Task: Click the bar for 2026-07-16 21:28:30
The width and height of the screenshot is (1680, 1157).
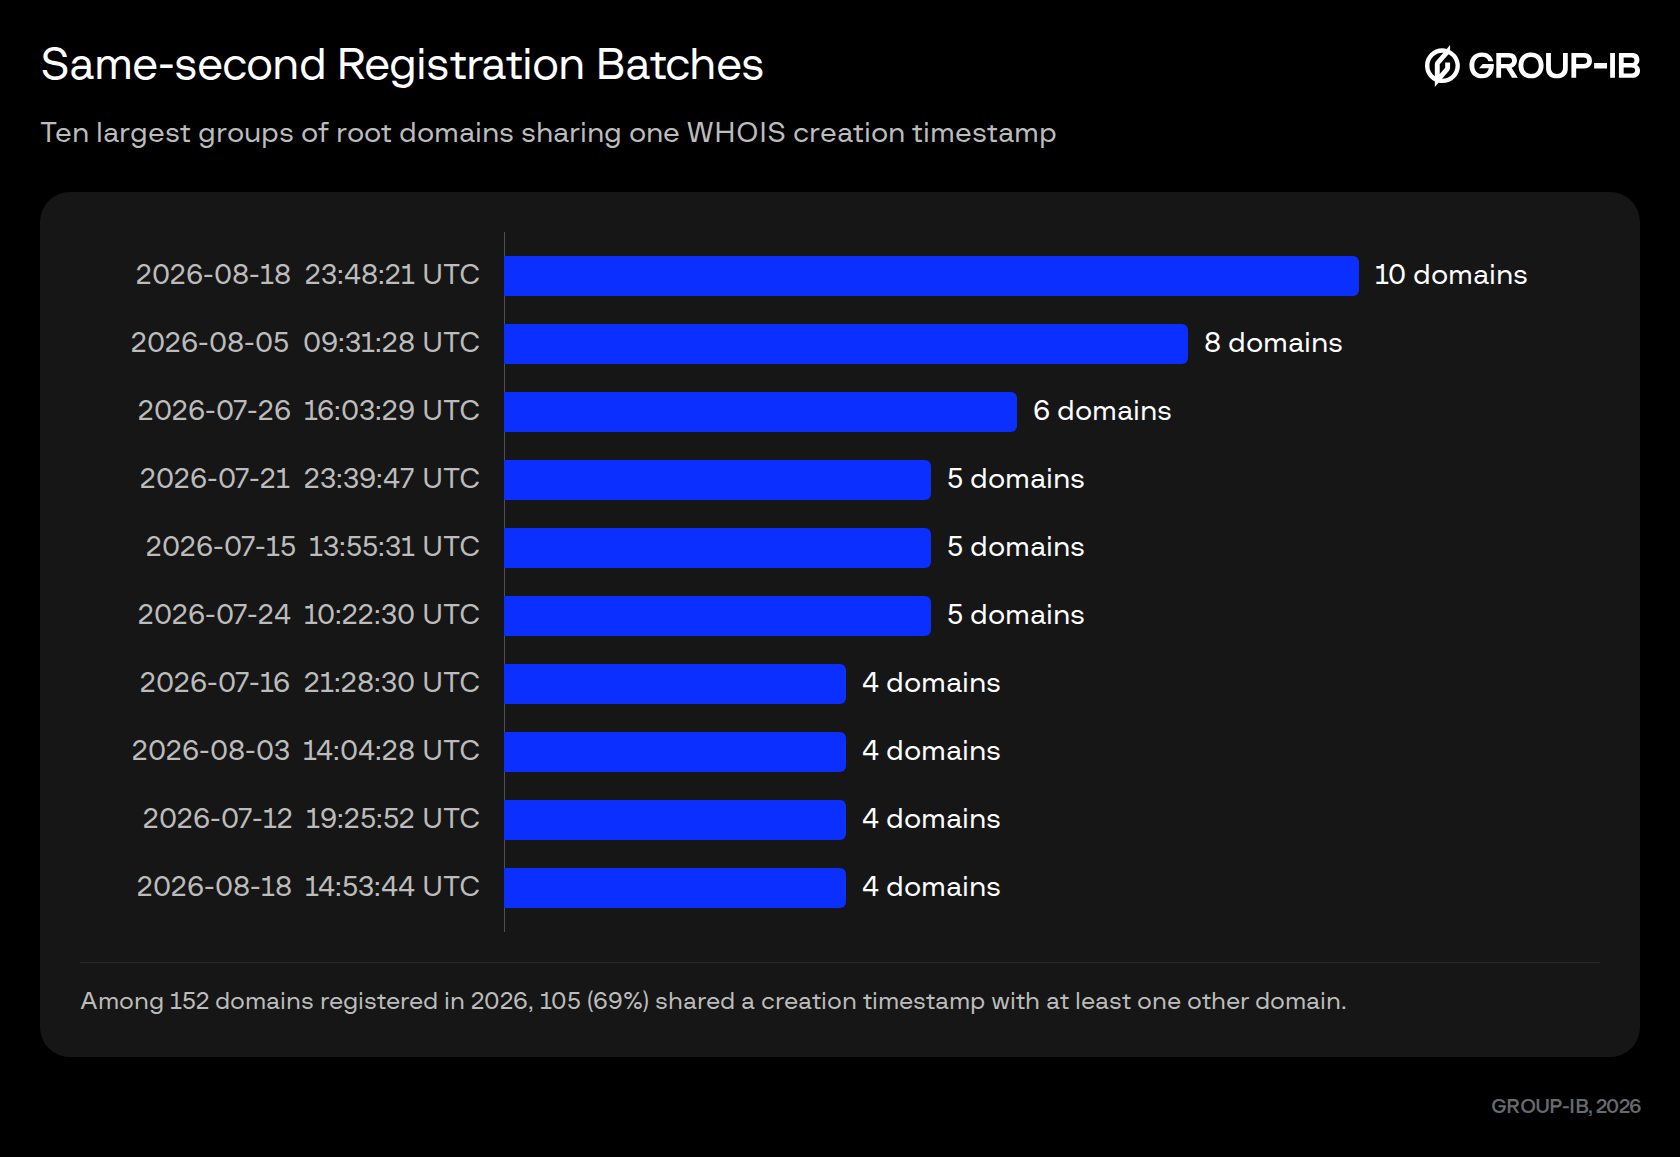Action: (x=675, y=684)
